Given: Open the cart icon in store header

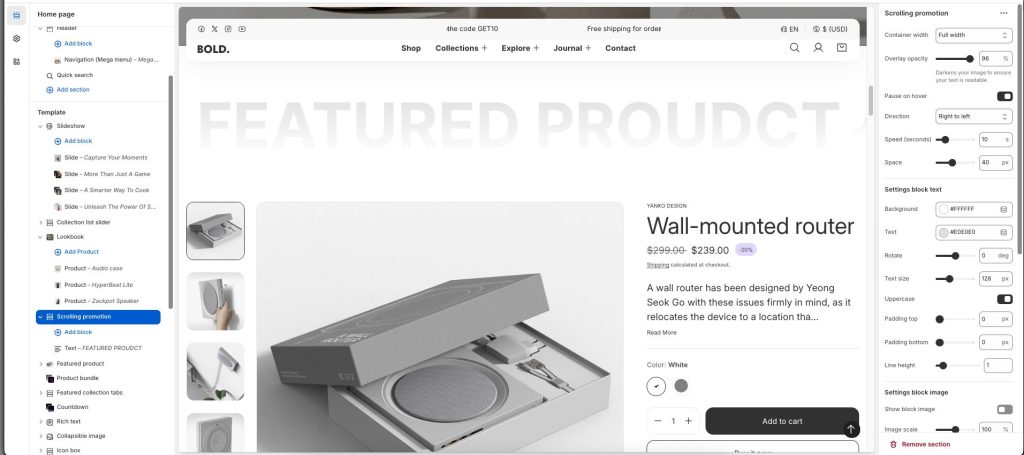Looking at the screenshot, I should click(842, 48).
